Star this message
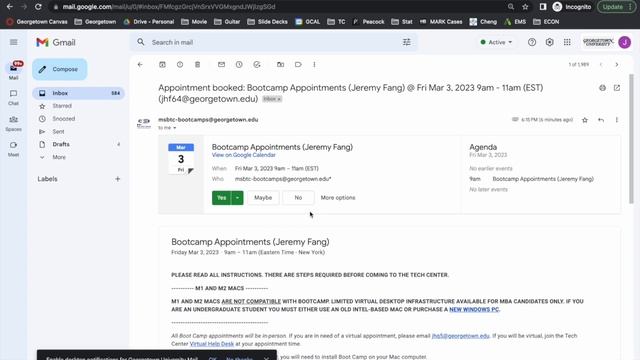The height and width of the screenshot is (360, 640). tap(585, 120)
